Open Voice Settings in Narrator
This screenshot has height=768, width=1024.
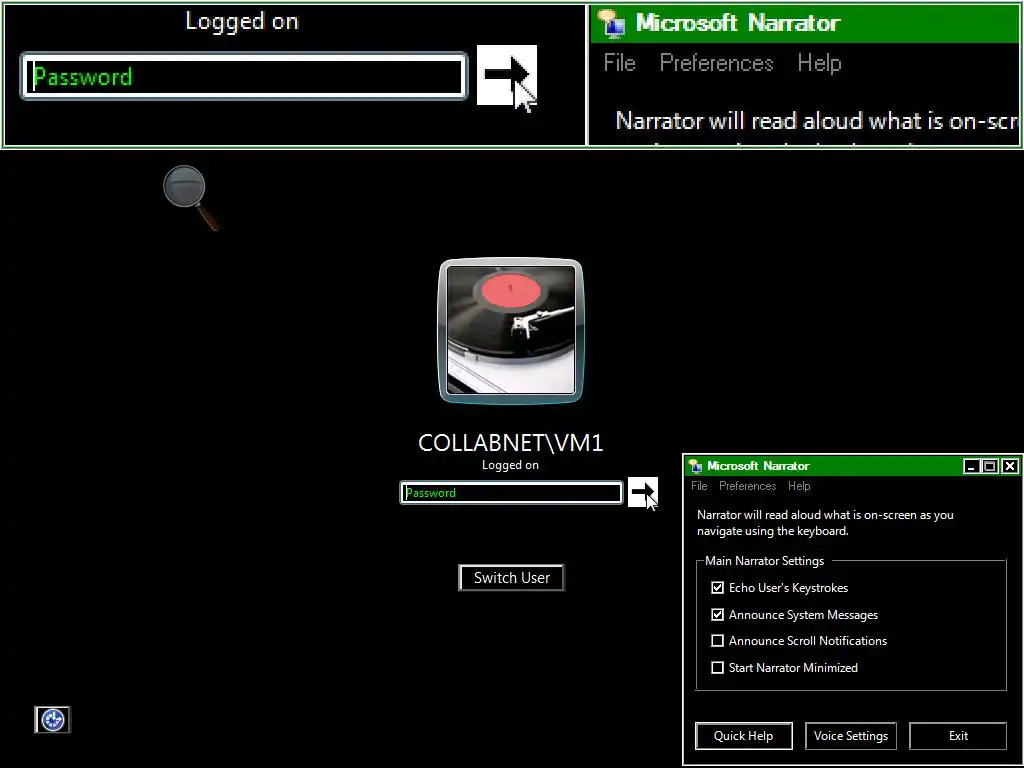point(851,736)
